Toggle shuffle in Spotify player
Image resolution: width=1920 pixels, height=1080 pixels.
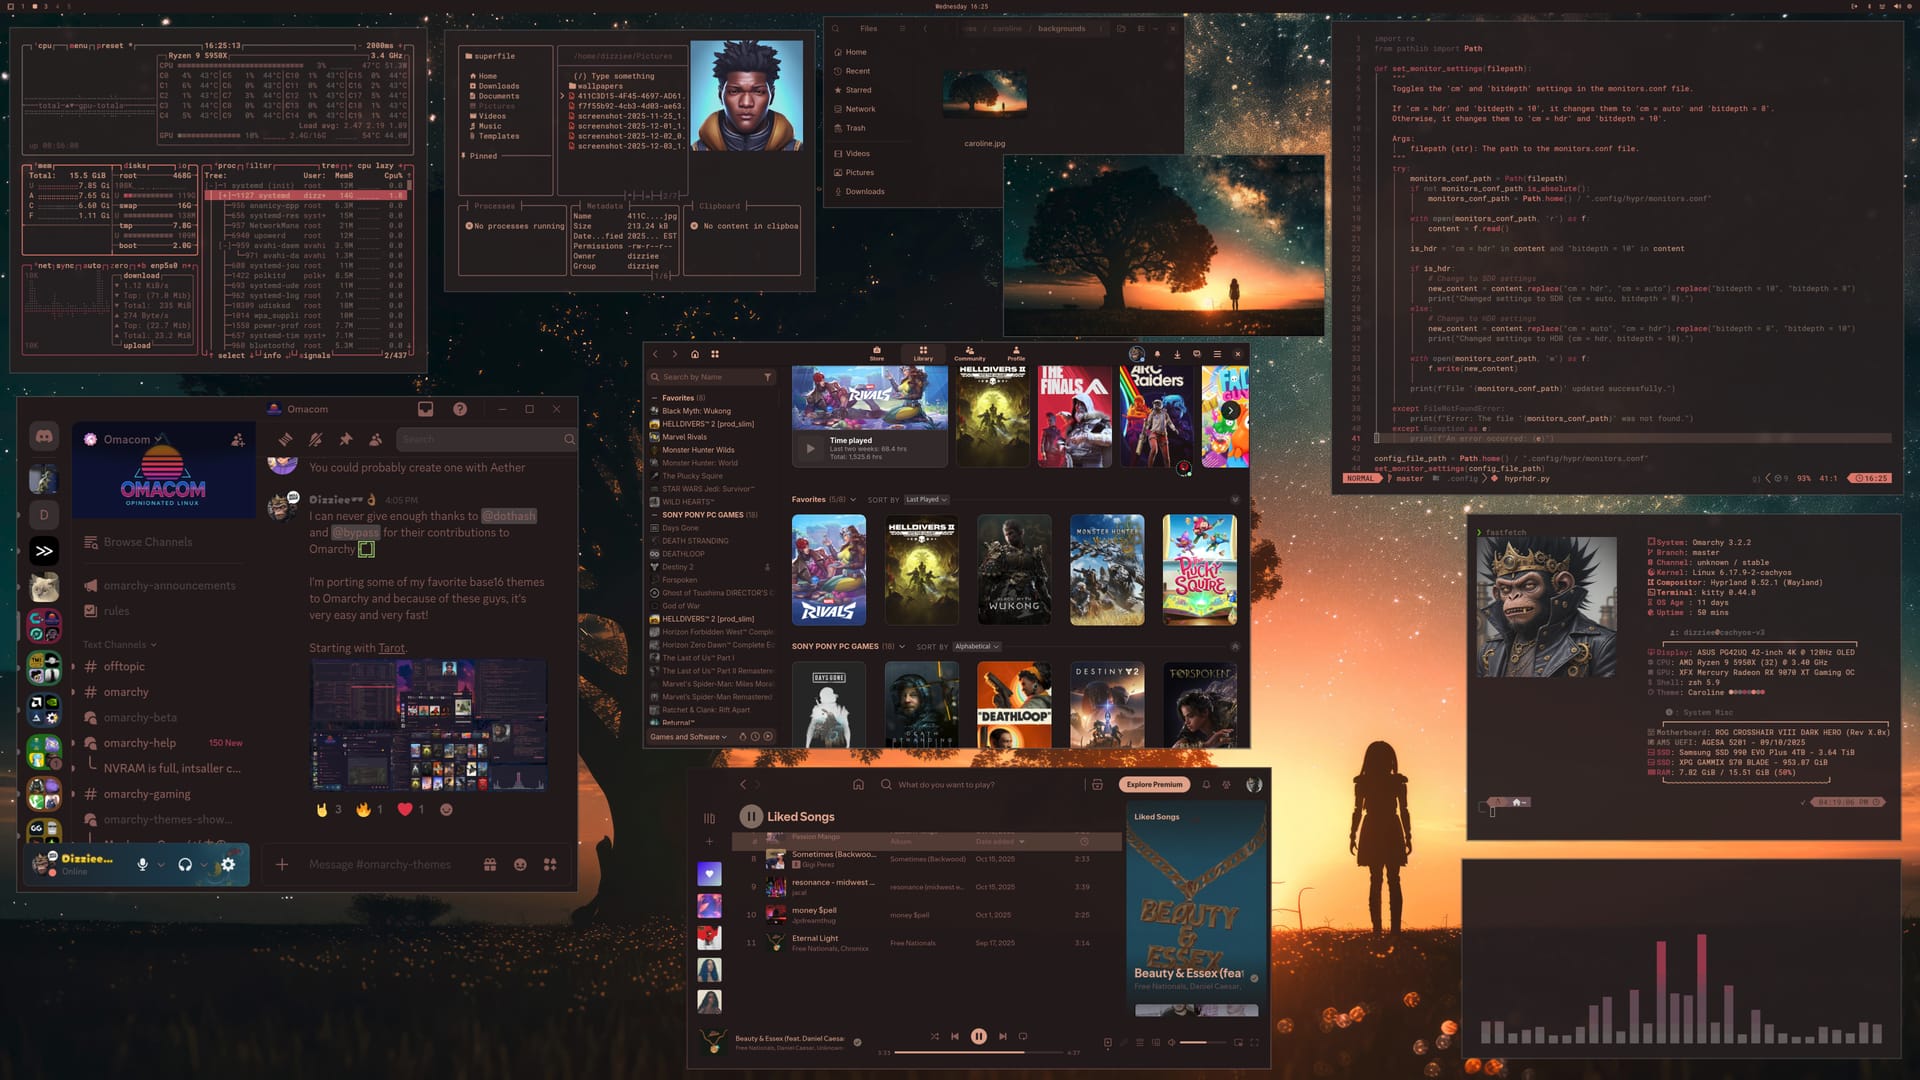click(934, 1037)
